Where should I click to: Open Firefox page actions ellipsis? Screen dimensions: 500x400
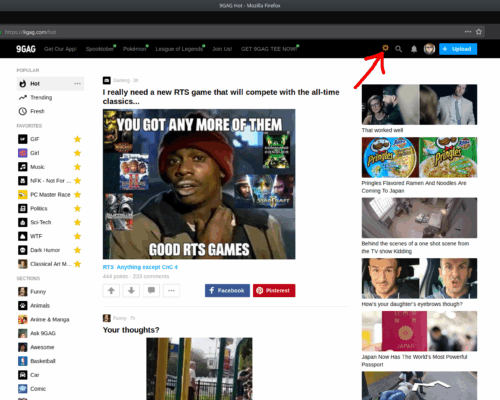pos(468,32)
